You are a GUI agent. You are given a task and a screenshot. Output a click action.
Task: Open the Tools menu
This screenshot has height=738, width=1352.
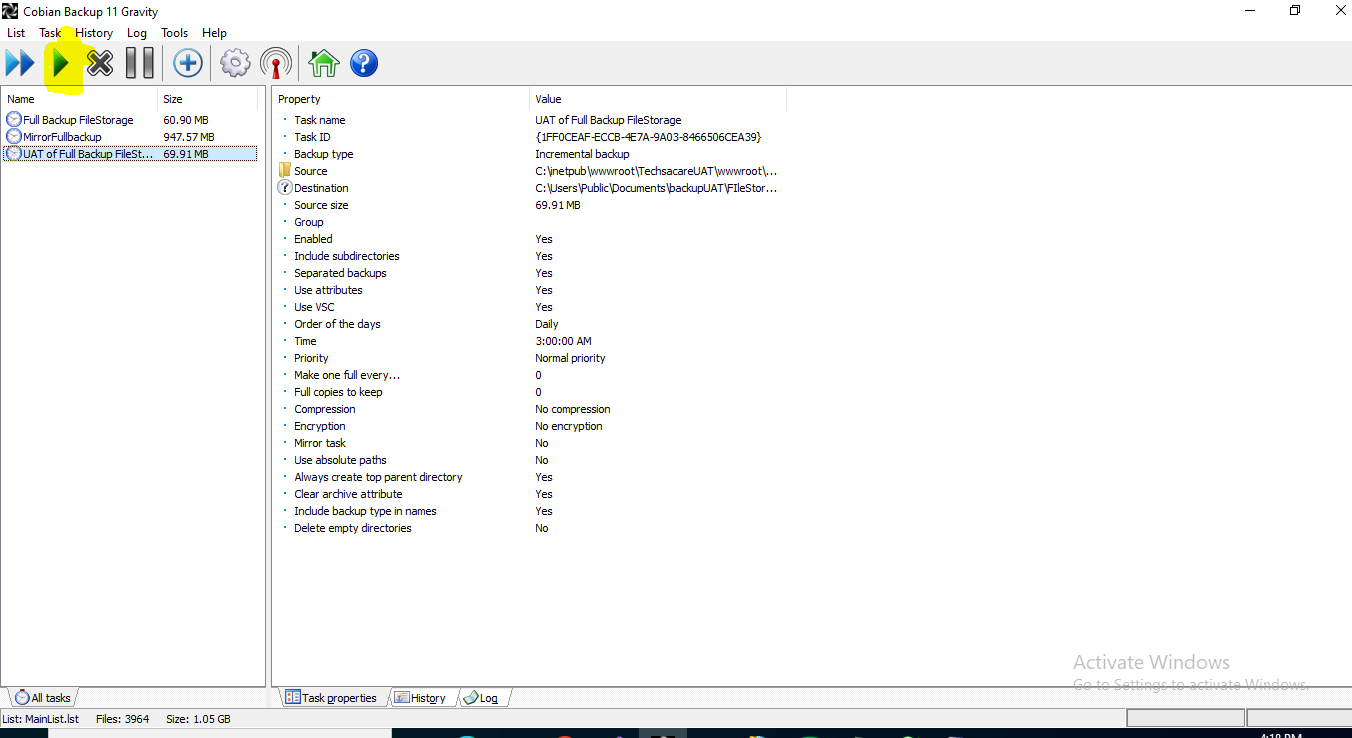click(174, 33)
